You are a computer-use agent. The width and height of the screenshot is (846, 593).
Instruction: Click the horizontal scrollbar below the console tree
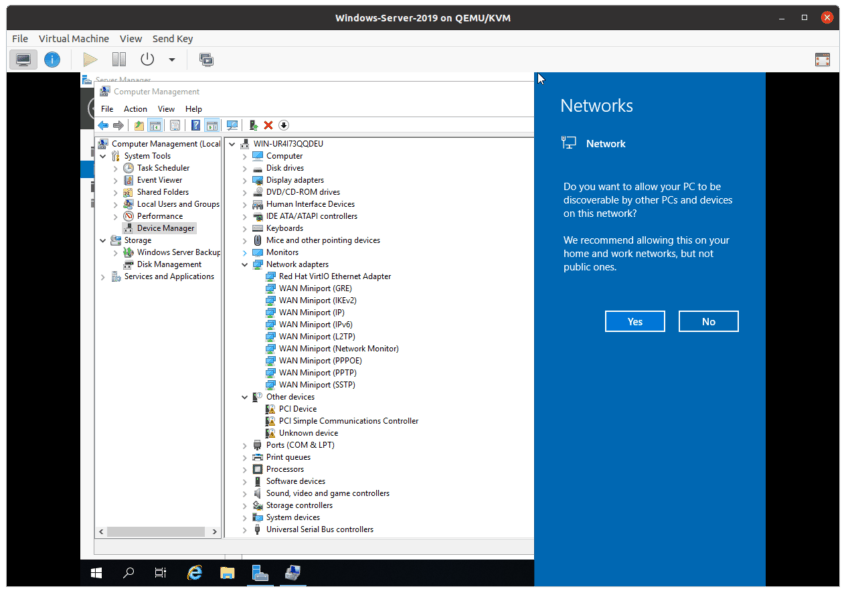coord(155,532)
